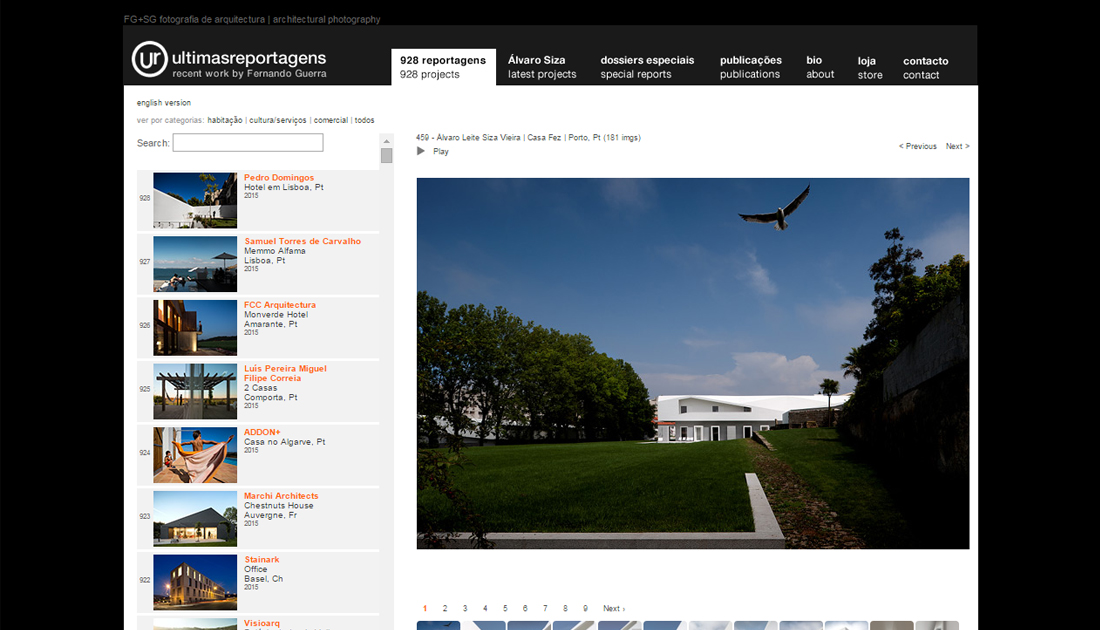Go to page 5 in pagination

[505, 608]
